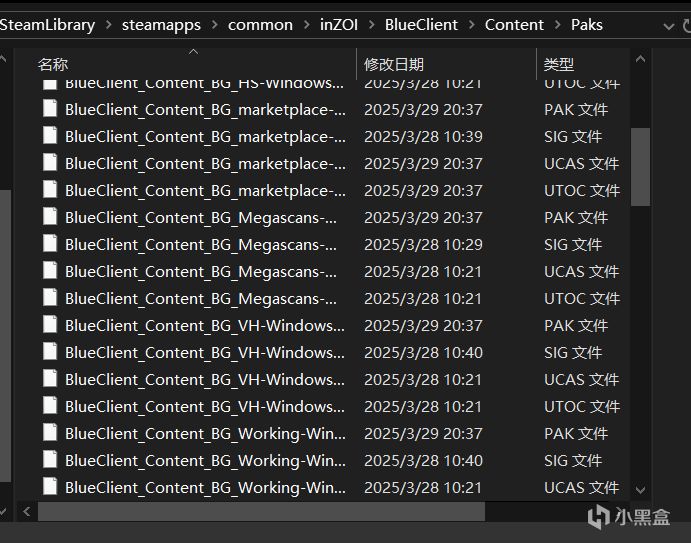Go to the SteamLibrary breadcrumb segment
This screenshot has width=691, height=543.
pyautogui.click(x=48, y=25)
